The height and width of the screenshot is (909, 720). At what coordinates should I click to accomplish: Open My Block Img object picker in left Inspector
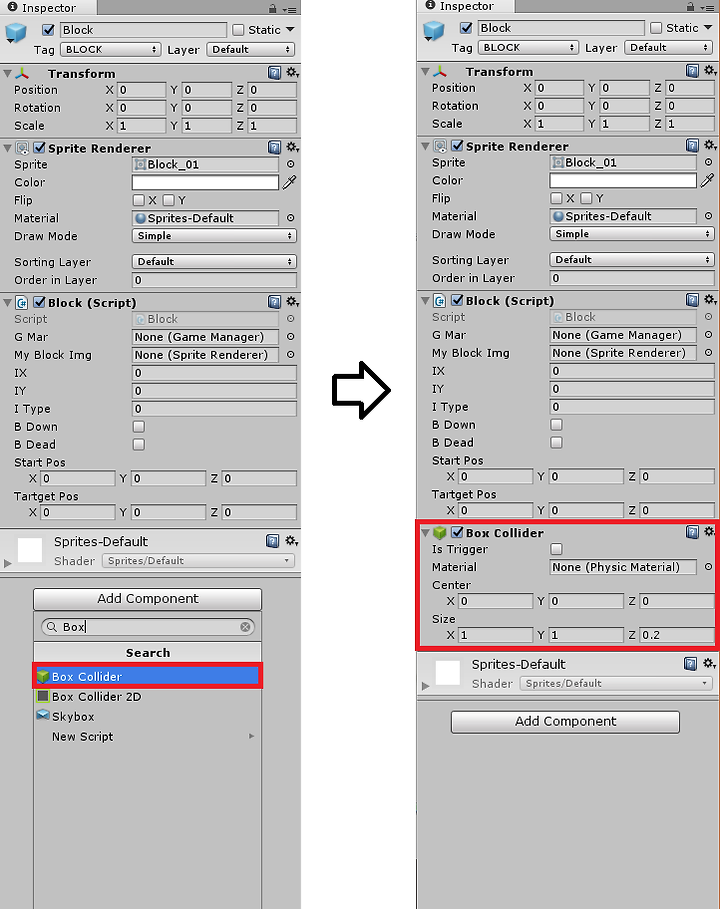290,355
